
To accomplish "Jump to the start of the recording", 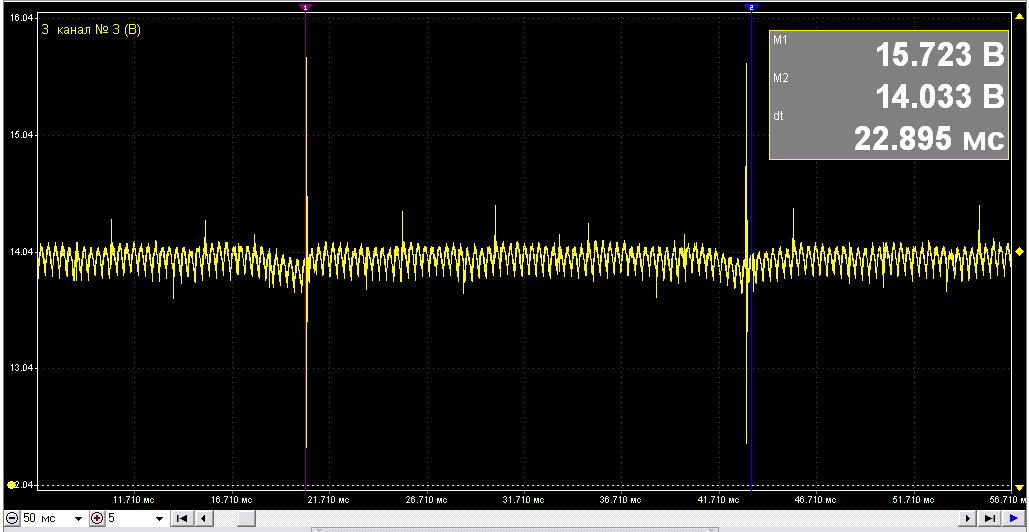I will pyautogui.click(x=182, y=519).
